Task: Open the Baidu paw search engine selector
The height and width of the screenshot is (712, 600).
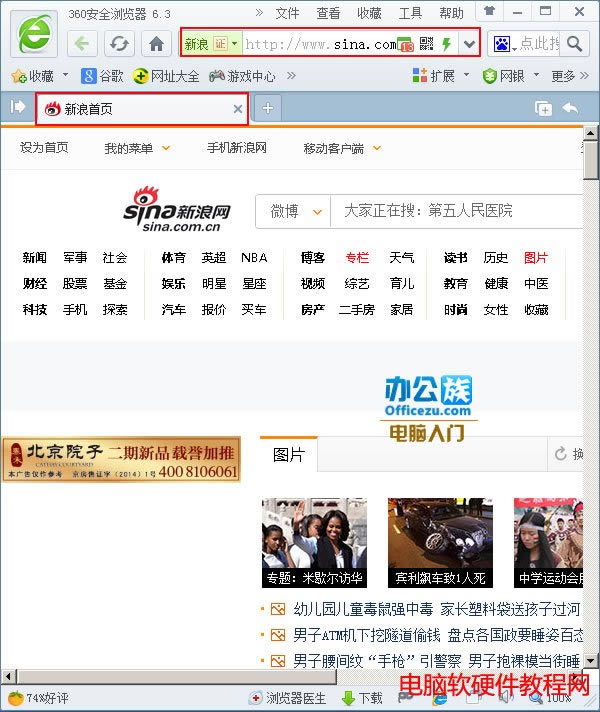Action: (x=504, y=44)
